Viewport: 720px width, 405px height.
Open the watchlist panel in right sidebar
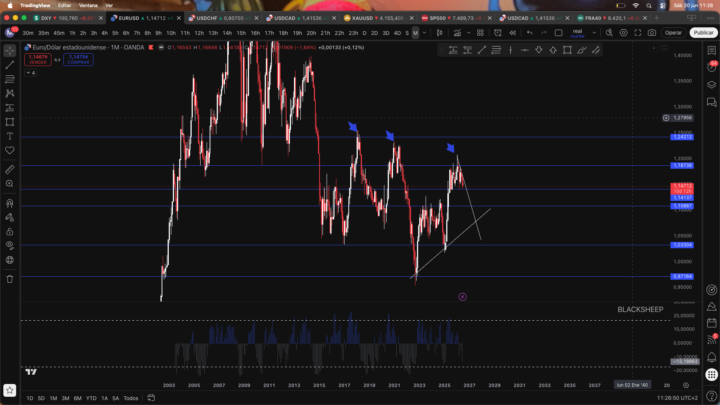pos(711,51)
